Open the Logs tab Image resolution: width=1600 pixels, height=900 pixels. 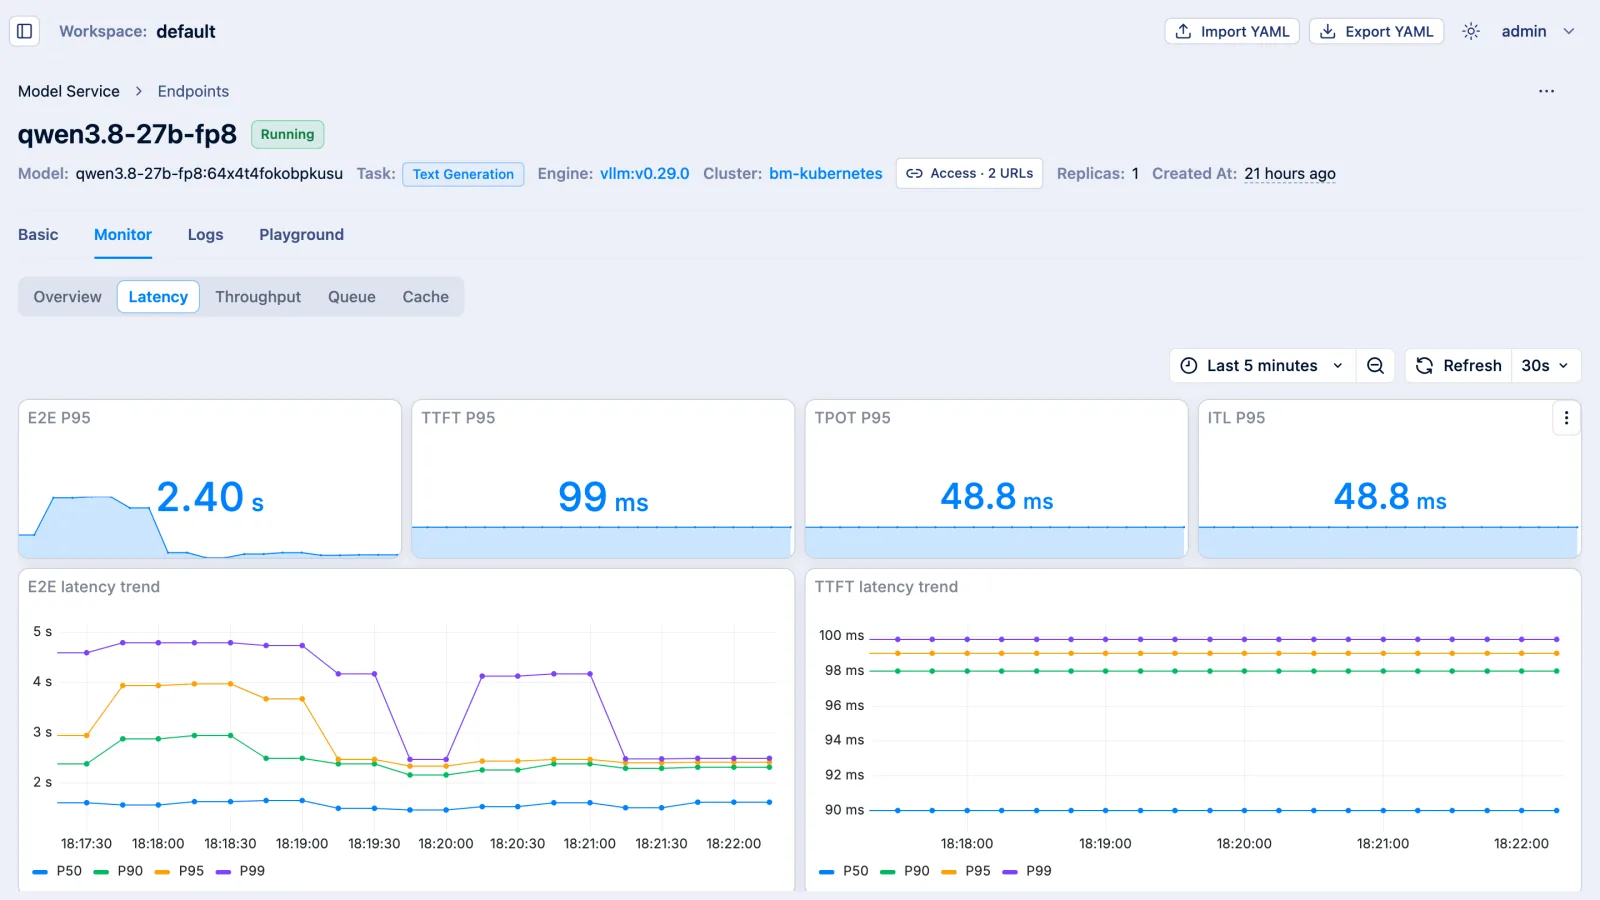point(205,234)
